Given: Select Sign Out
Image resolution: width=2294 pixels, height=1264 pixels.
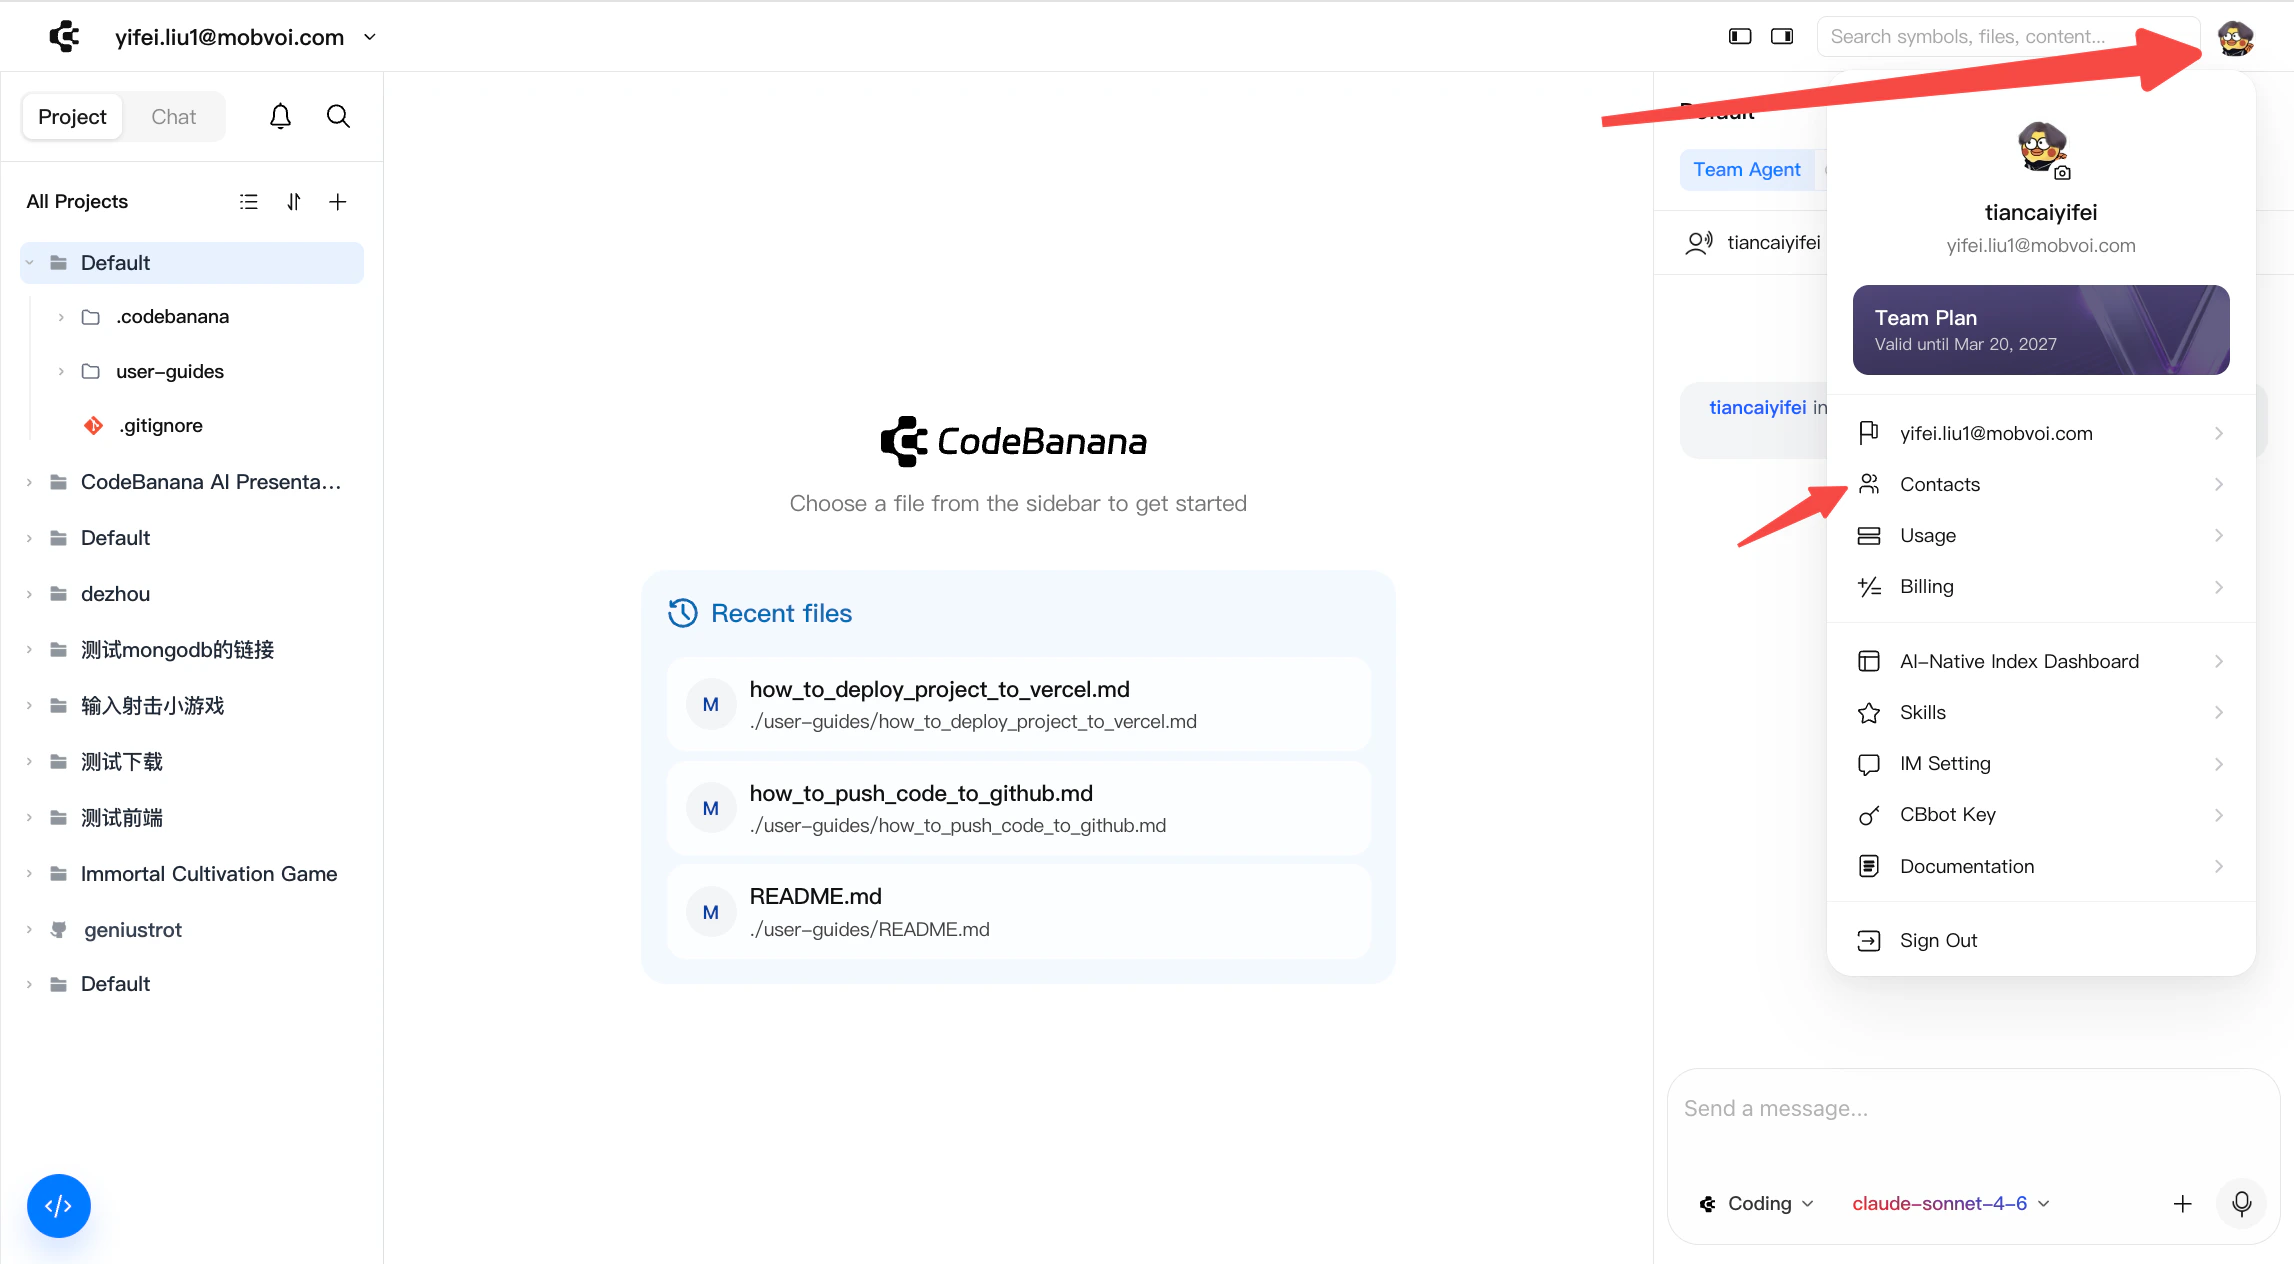Looking at the screenshot, I should [x=2041, y=941].
